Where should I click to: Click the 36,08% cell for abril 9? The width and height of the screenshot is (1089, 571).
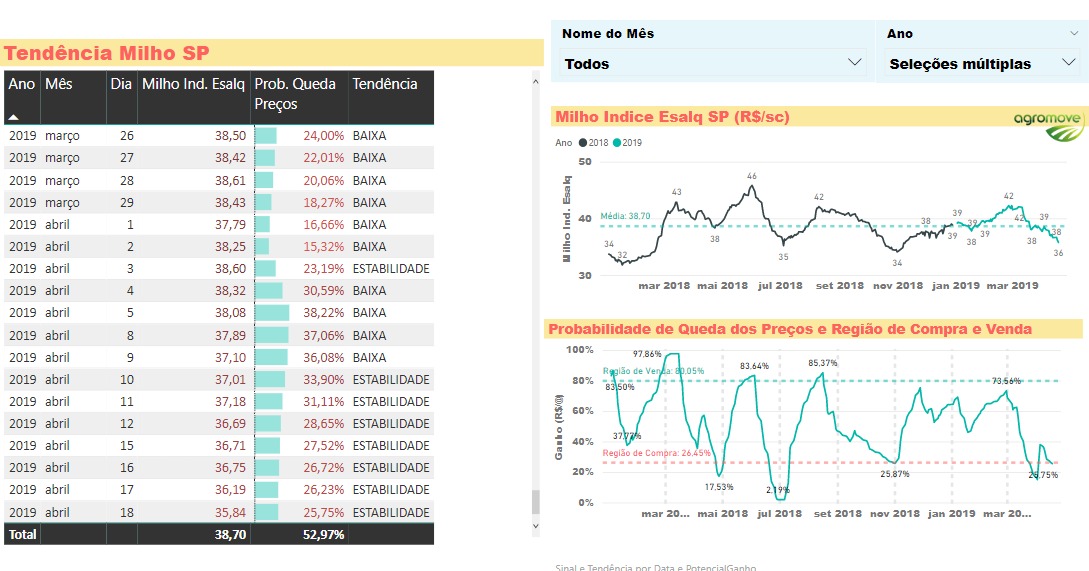pos(323,357)
